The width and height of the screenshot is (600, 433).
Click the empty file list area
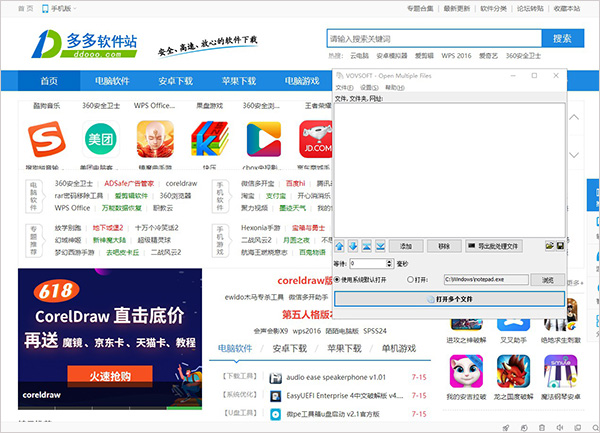click(450, 170)
